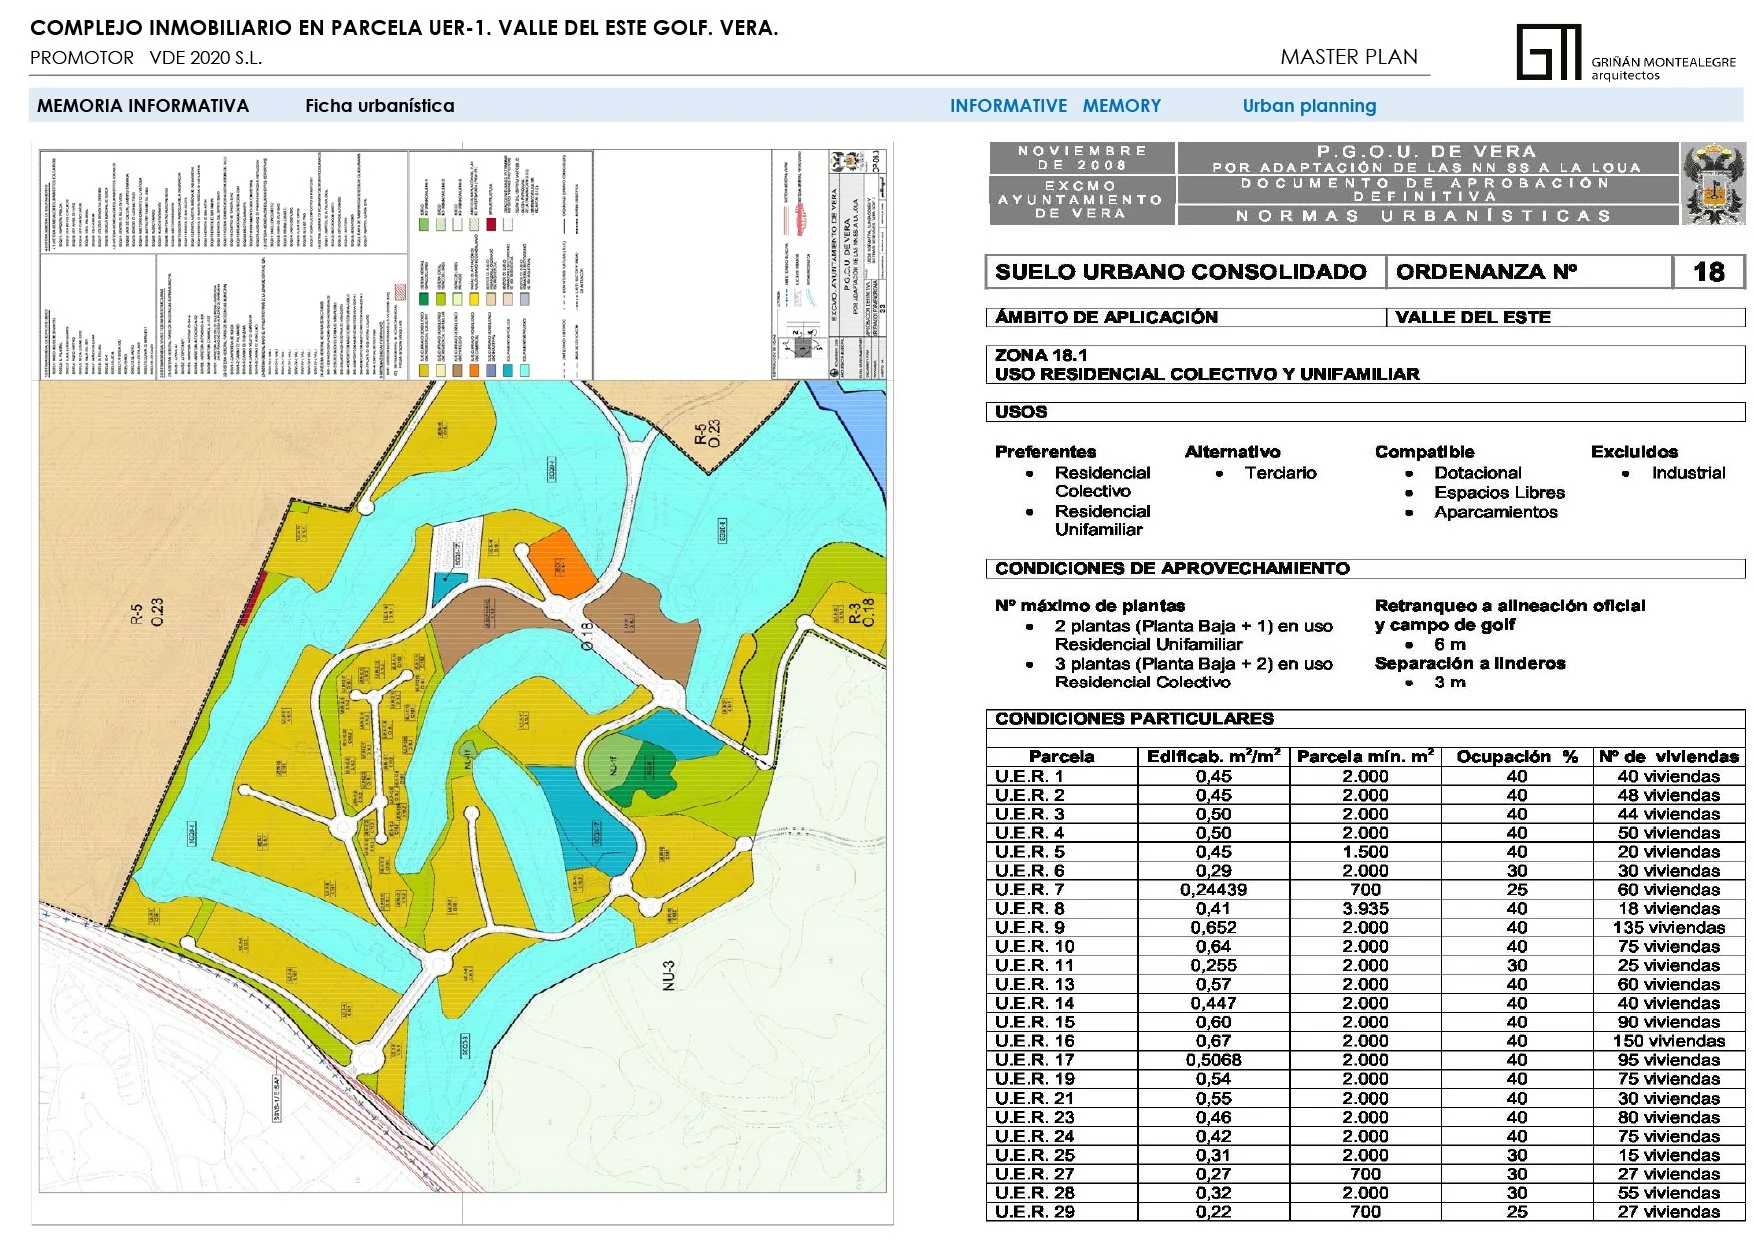Click the 'R-3 0.18' label on the map
The height and width of the screenshot is (1240, 1754).
click(x=862, y=613)
